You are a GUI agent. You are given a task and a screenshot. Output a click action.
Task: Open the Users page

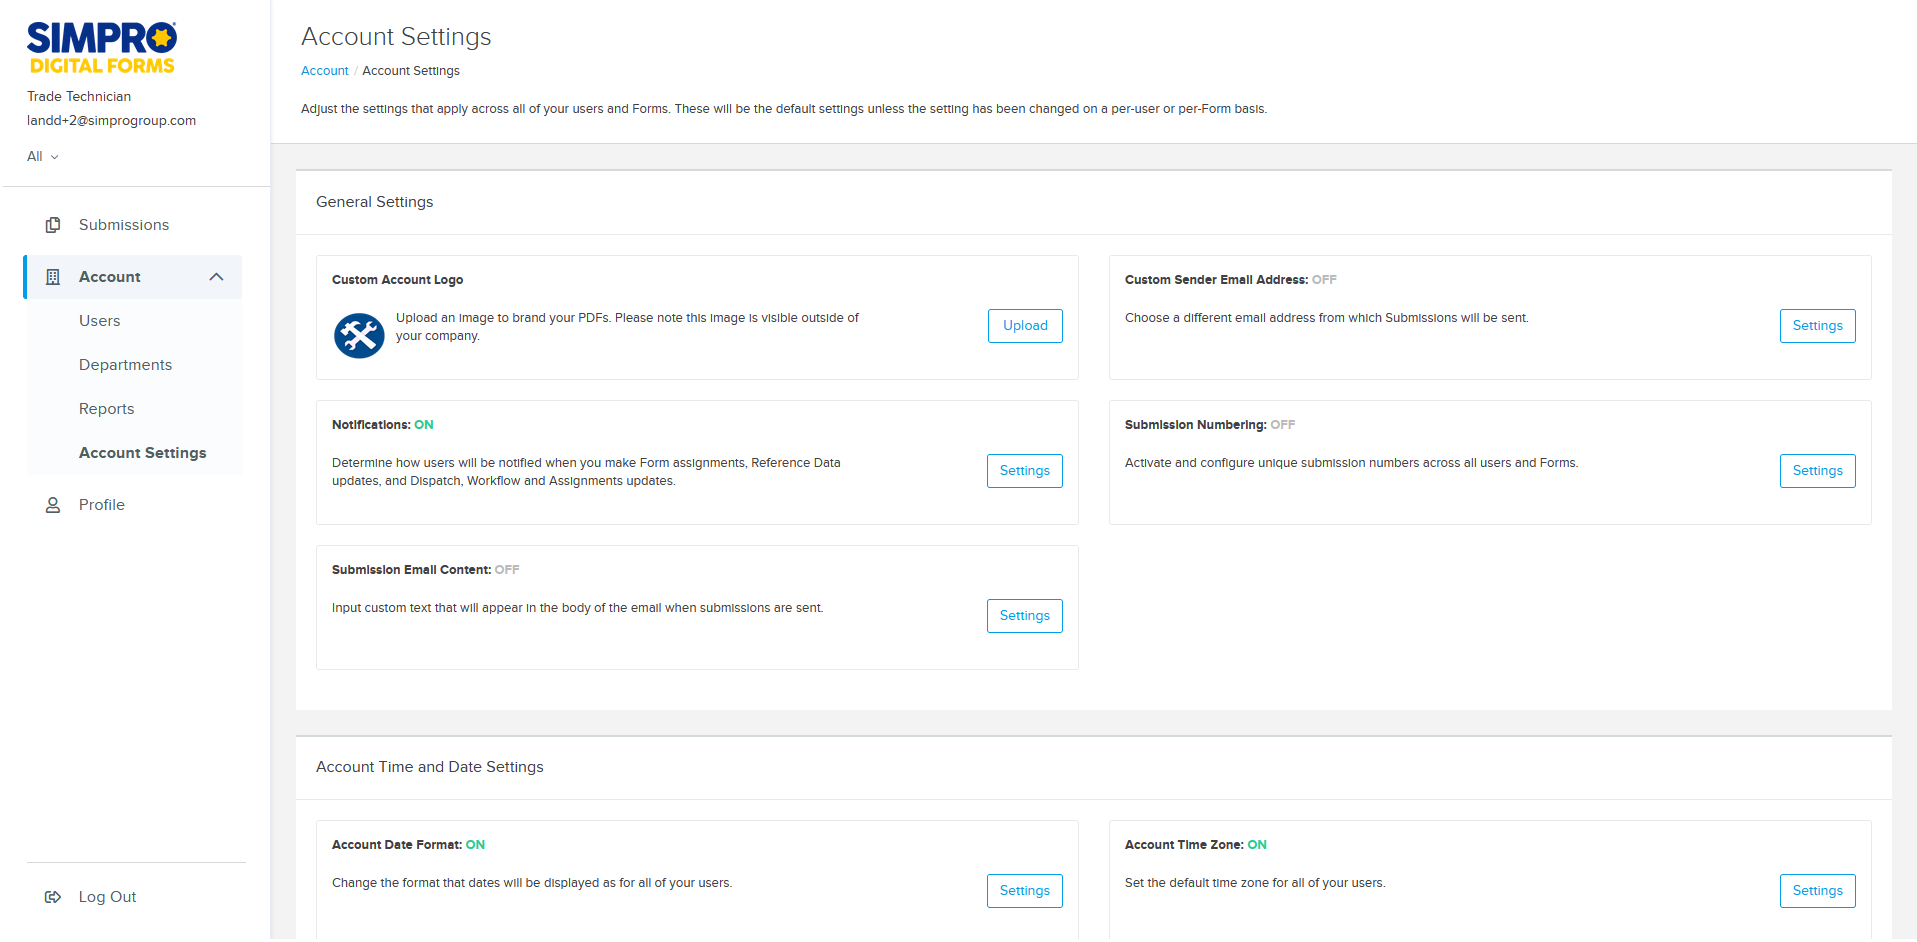click(x=100, y=321)
